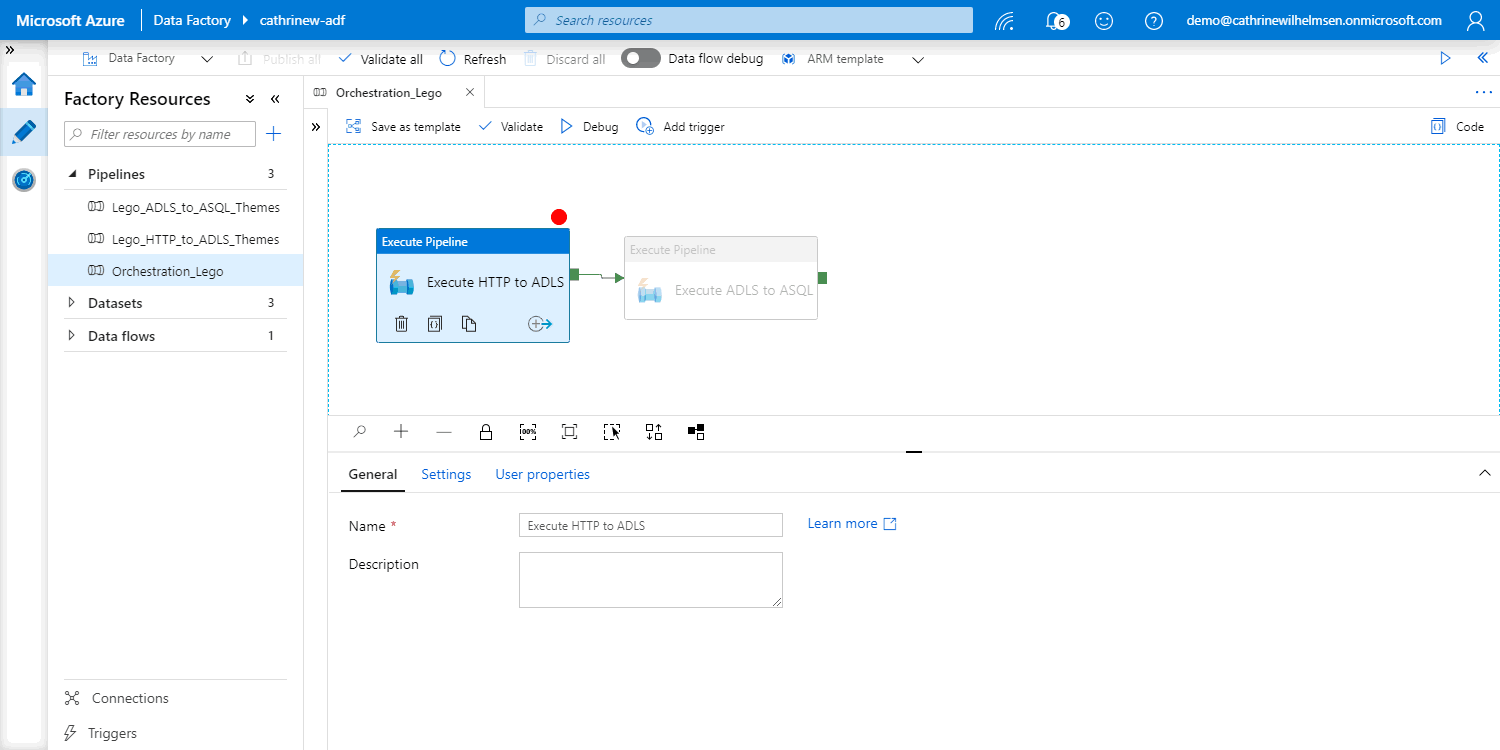This screenshot has width=1500, height=750.
Task: Collapse the properties panel chevron
Action: (1484, 473)
